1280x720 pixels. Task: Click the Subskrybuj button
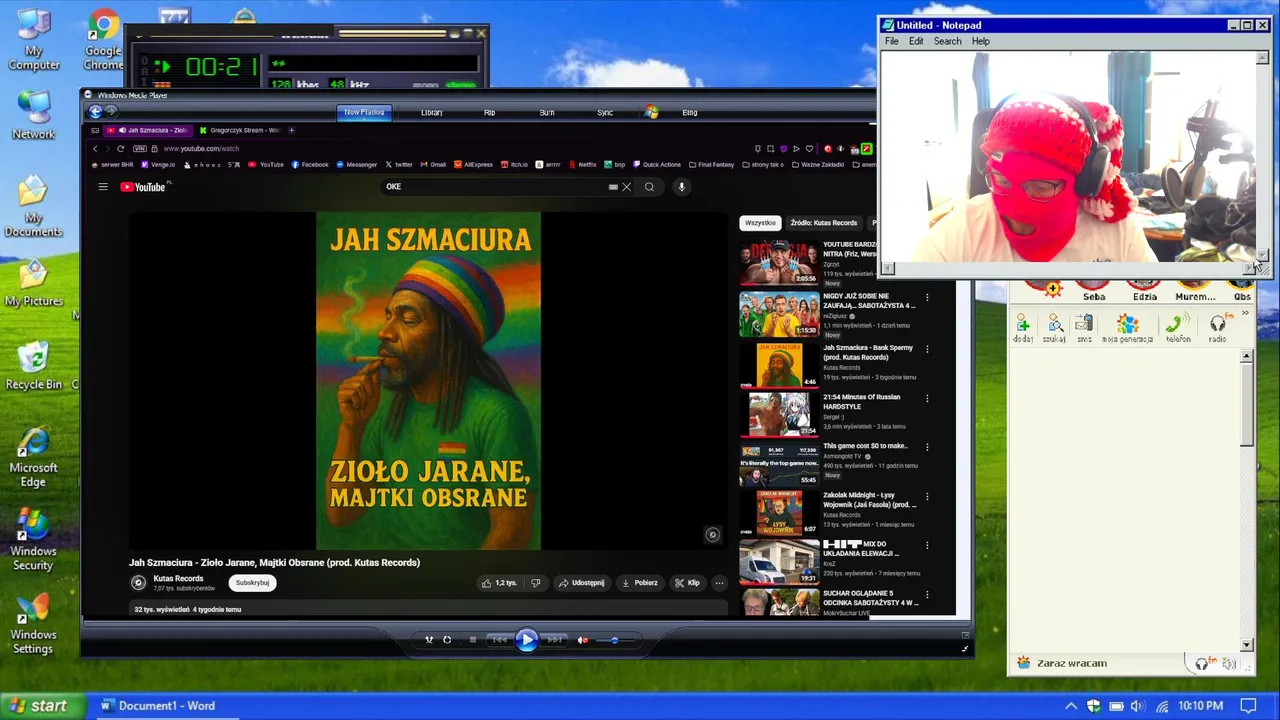point(252,583)
